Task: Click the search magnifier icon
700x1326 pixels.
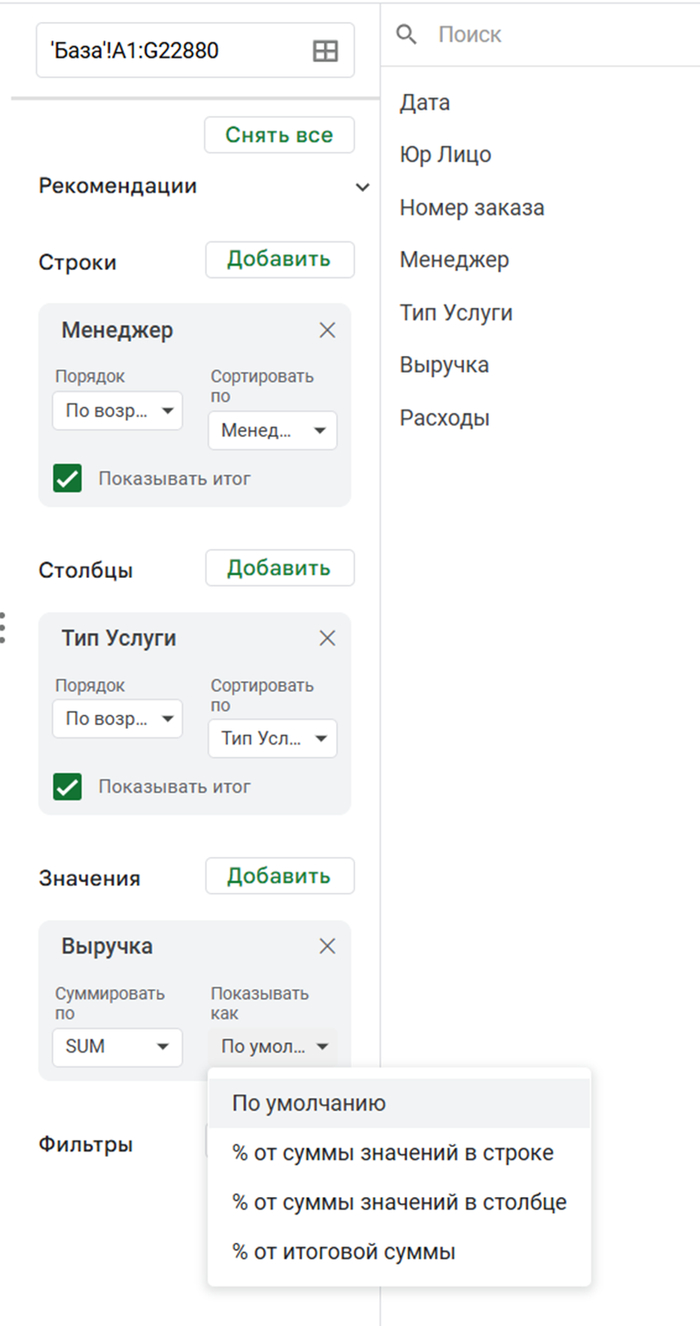Action: (x=406, y=34)
